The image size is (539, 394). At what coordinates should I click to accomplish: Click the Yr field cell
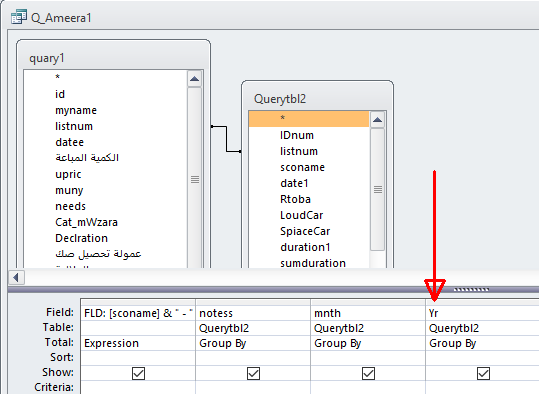coord(483,313)
